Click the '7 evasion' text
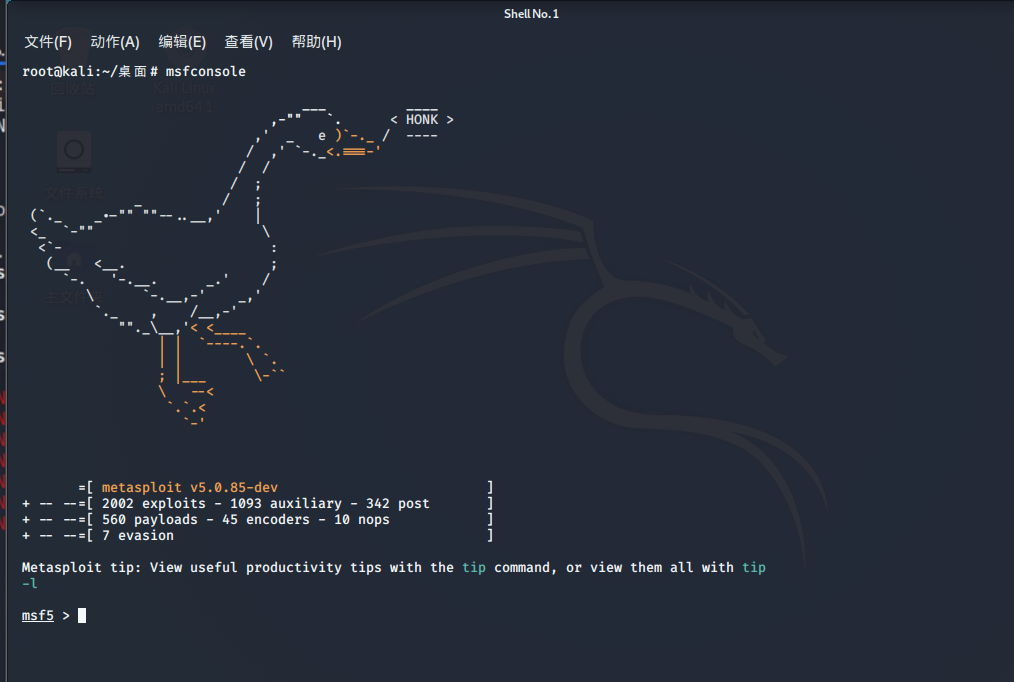This screenshot has height=682, width=1014. pyautogui.click(x=138, y=536)
